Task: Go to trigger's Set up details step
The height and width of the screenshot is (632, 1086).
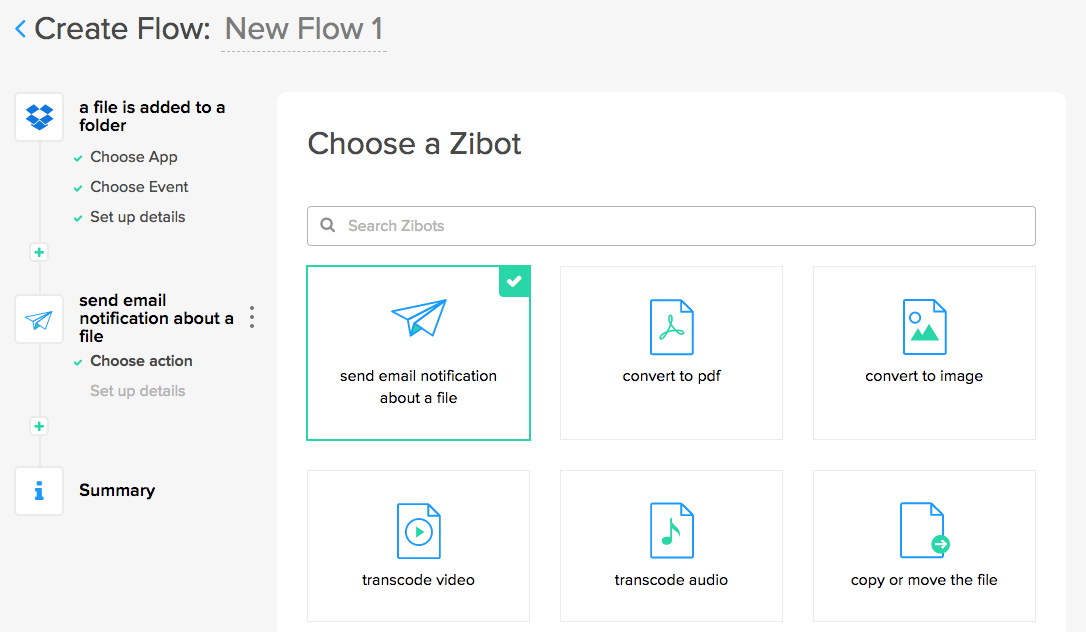Action: pyautogui.click(x=137, y=217)
